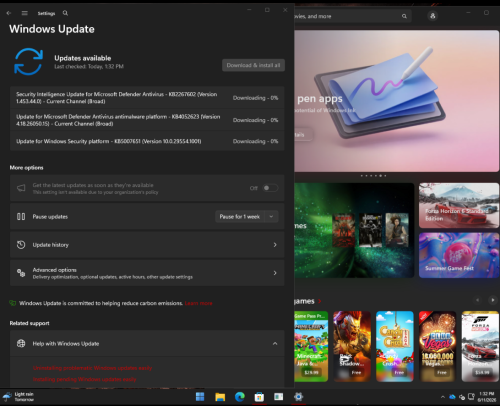The height and width of the screenshot is (406, 500).
Task: Open File Explorer from the taskbar
Action: 220,397
